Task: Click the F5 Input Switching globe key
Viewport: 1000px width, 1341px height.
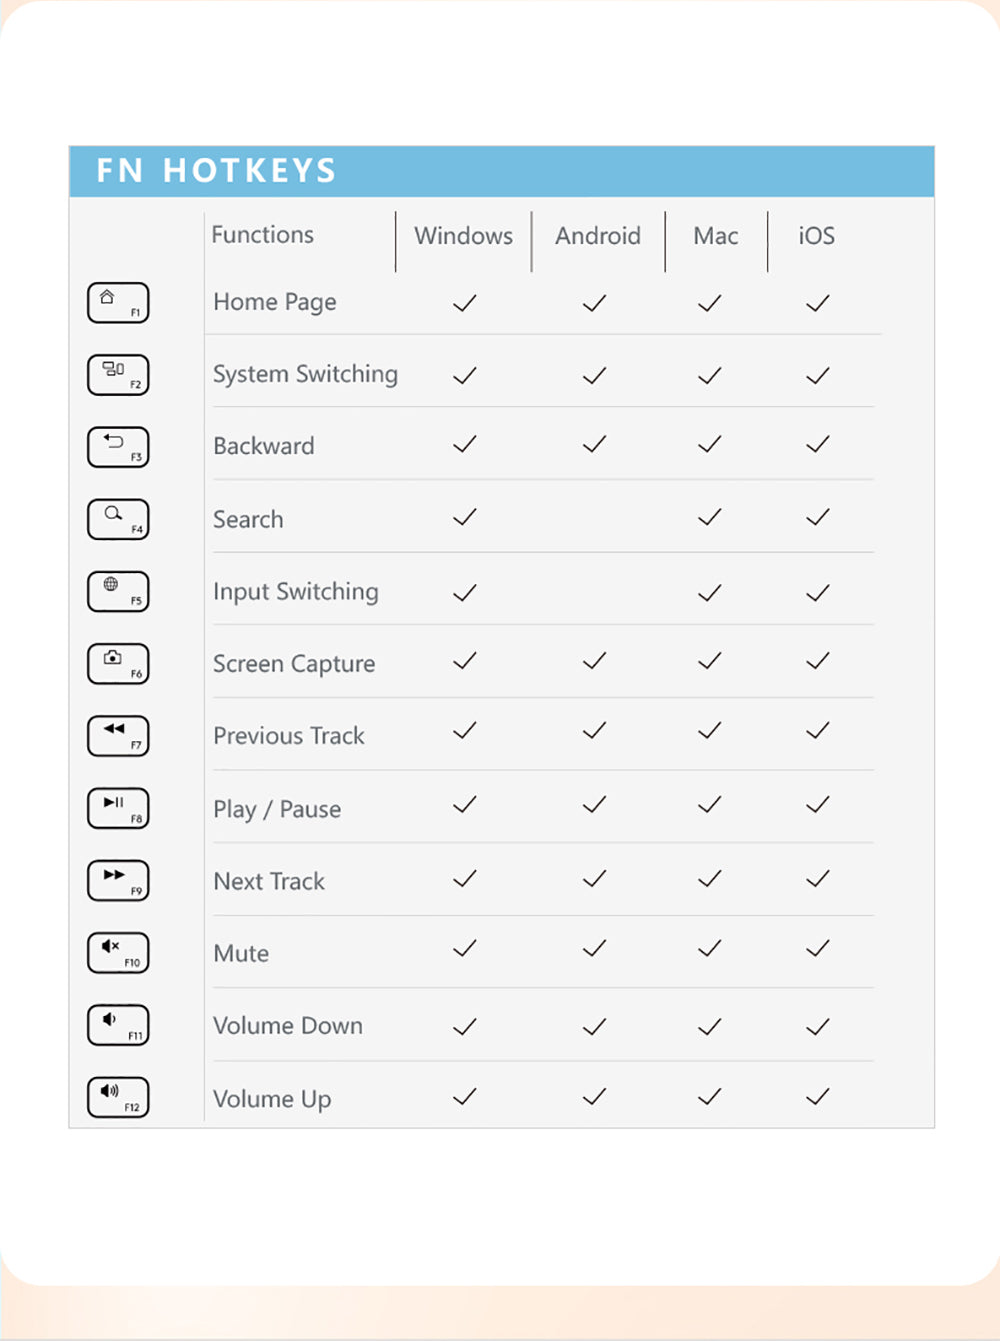Action: [118, 591]
